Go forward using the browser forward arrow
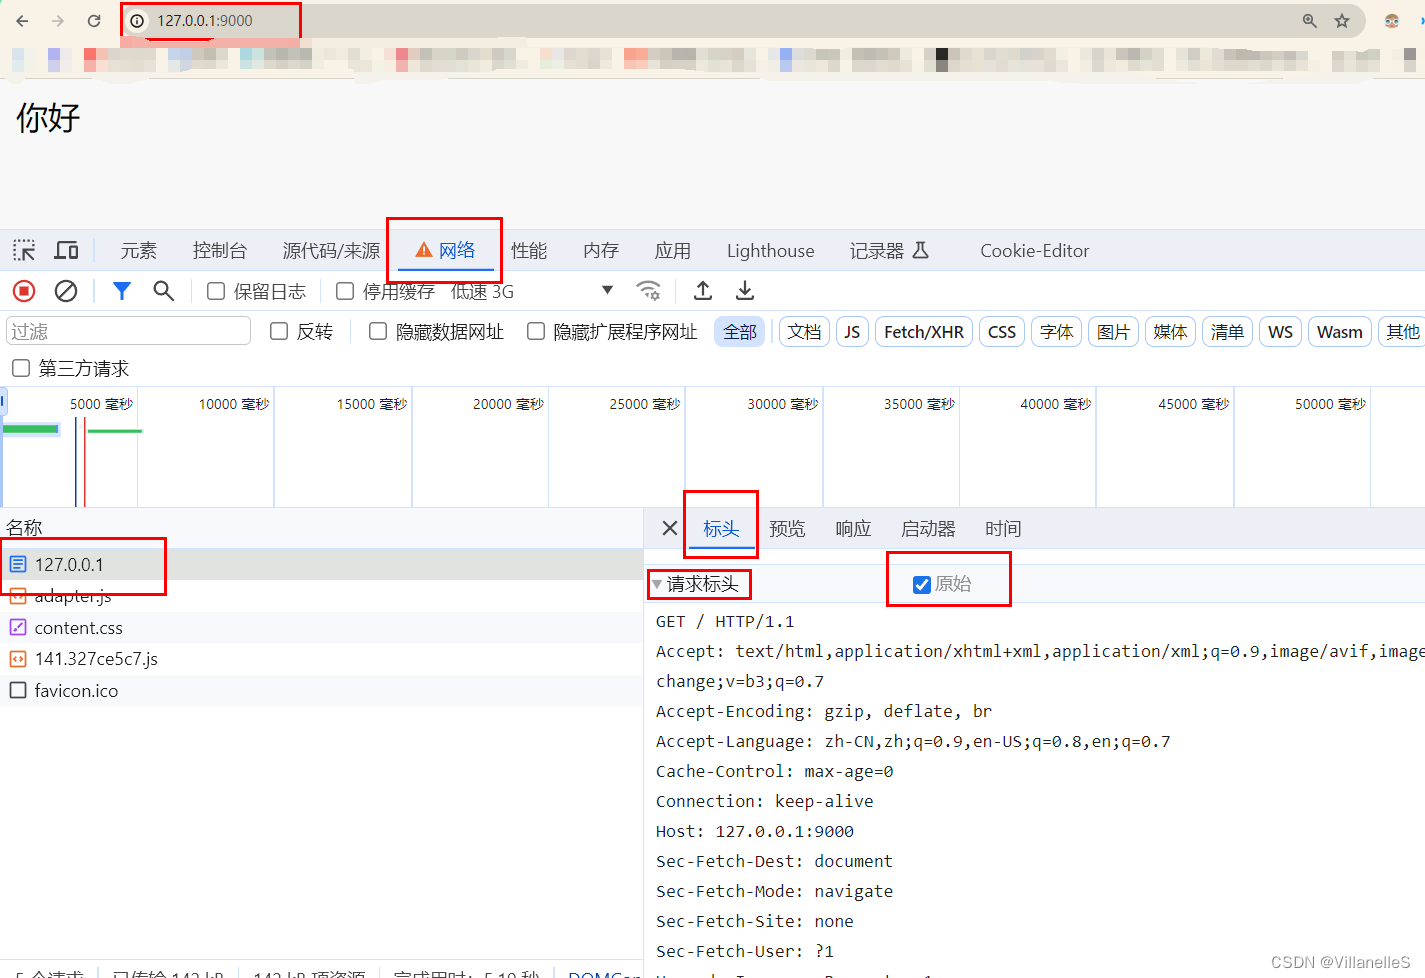1425x978 pixels. (58, 21)
